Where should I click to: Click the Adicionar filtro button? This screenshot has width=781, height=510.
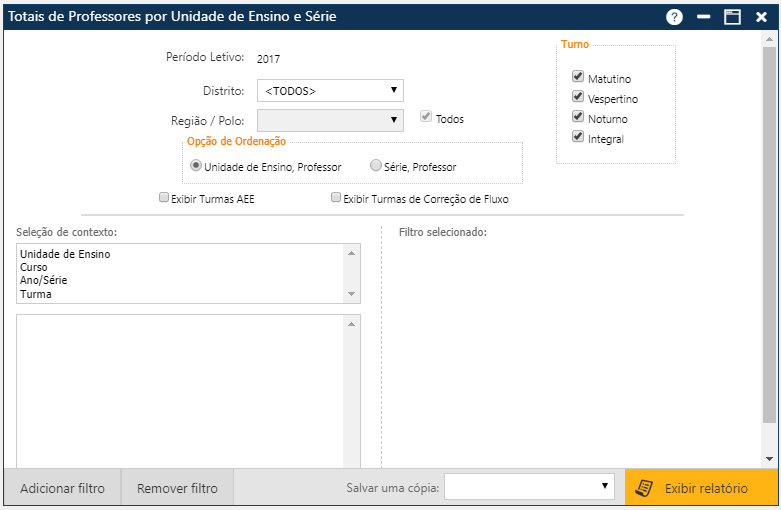(x=62, y=488)
